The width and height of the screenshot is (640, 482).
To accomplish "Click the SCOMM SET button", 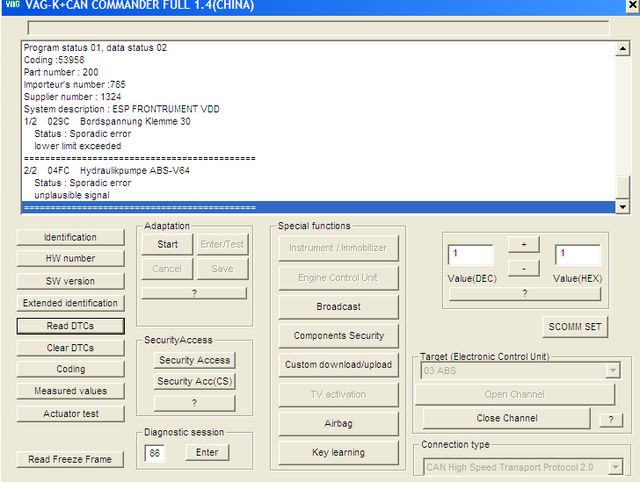I will 575,327.
